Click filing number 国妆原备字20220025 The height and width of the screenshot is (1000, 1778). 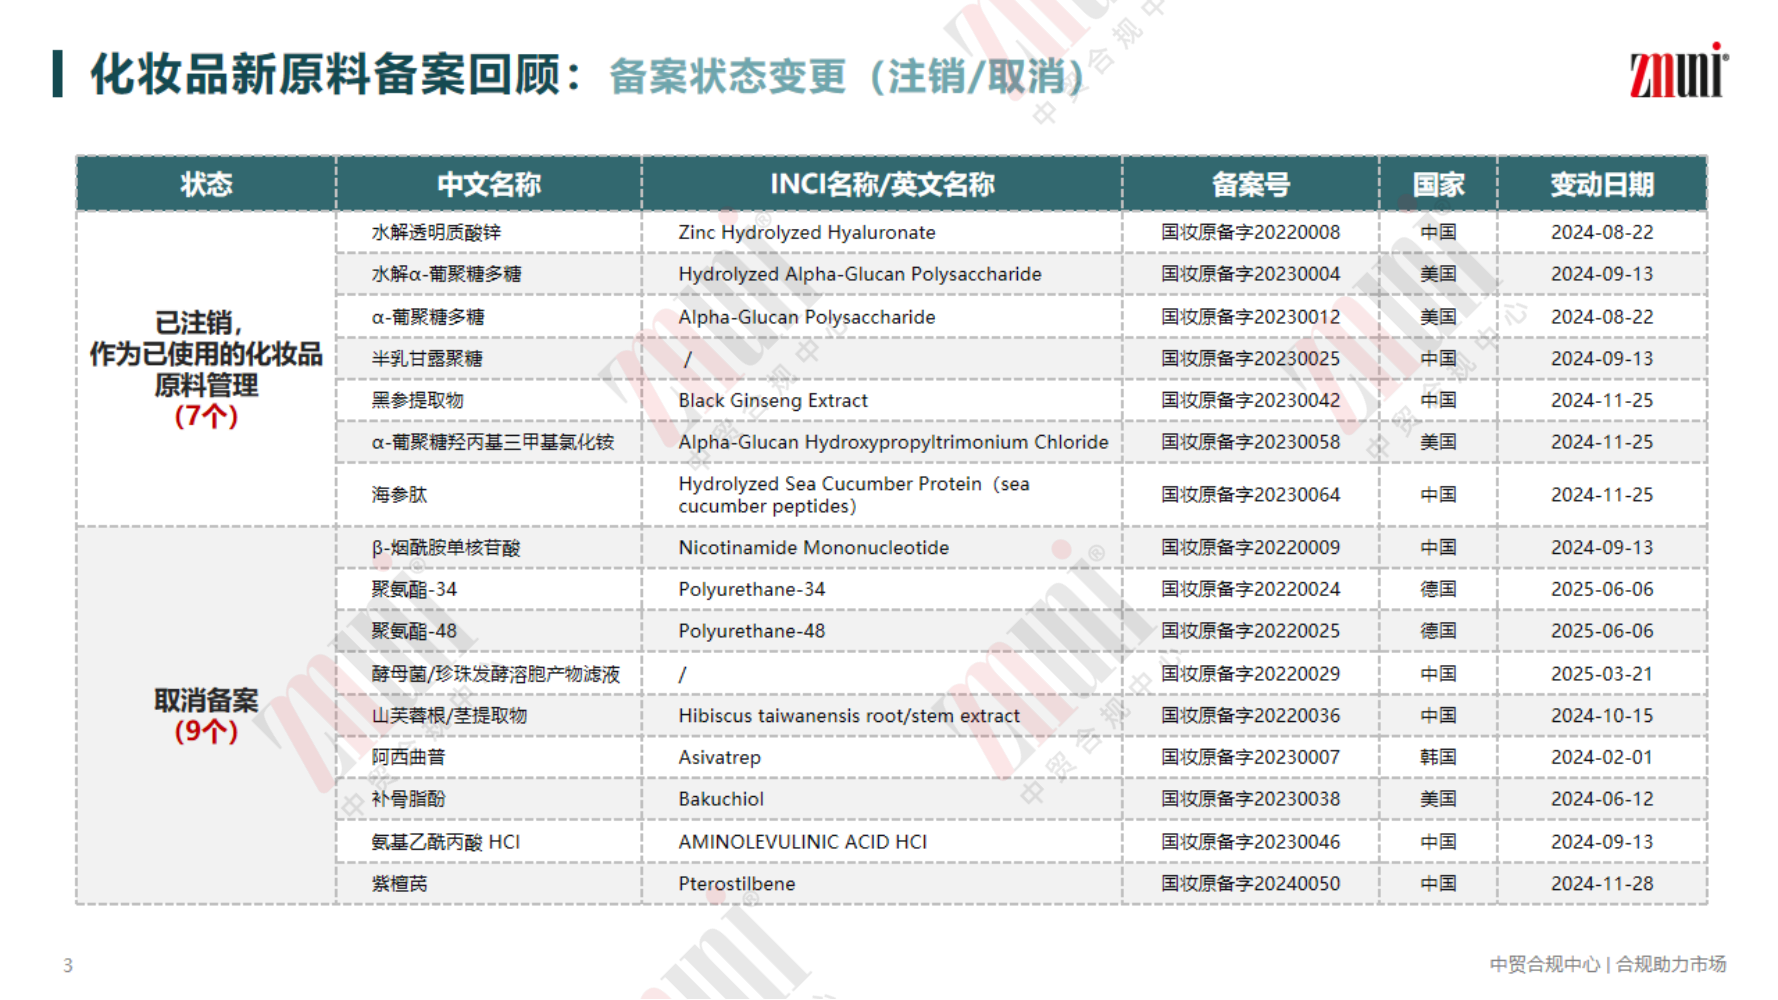(x=1250, y=631)
